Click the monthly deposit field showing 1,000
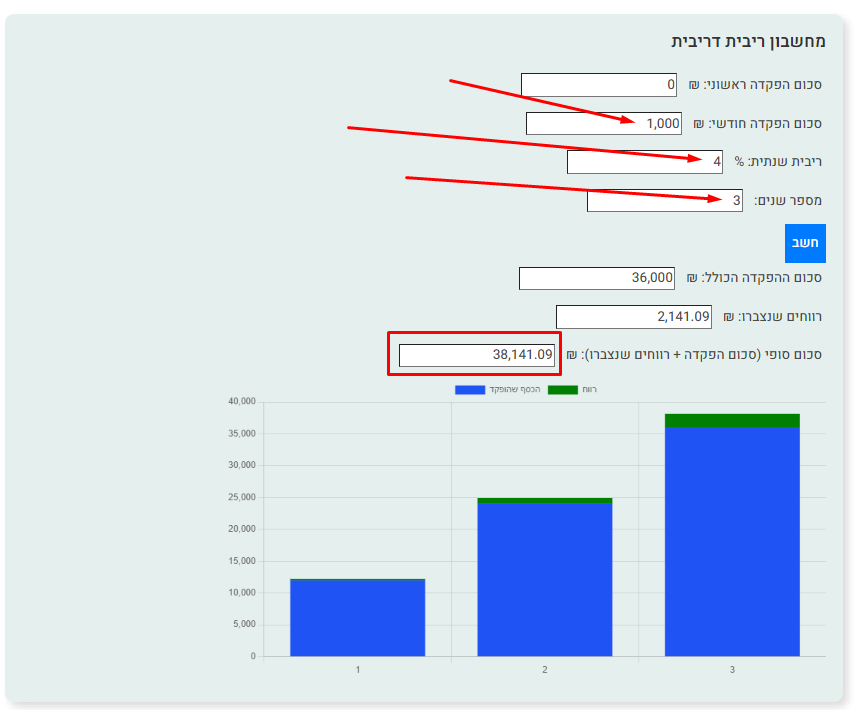Image resolution: width=862 pixels, height=710 pixels. click(x=604, y=123)
